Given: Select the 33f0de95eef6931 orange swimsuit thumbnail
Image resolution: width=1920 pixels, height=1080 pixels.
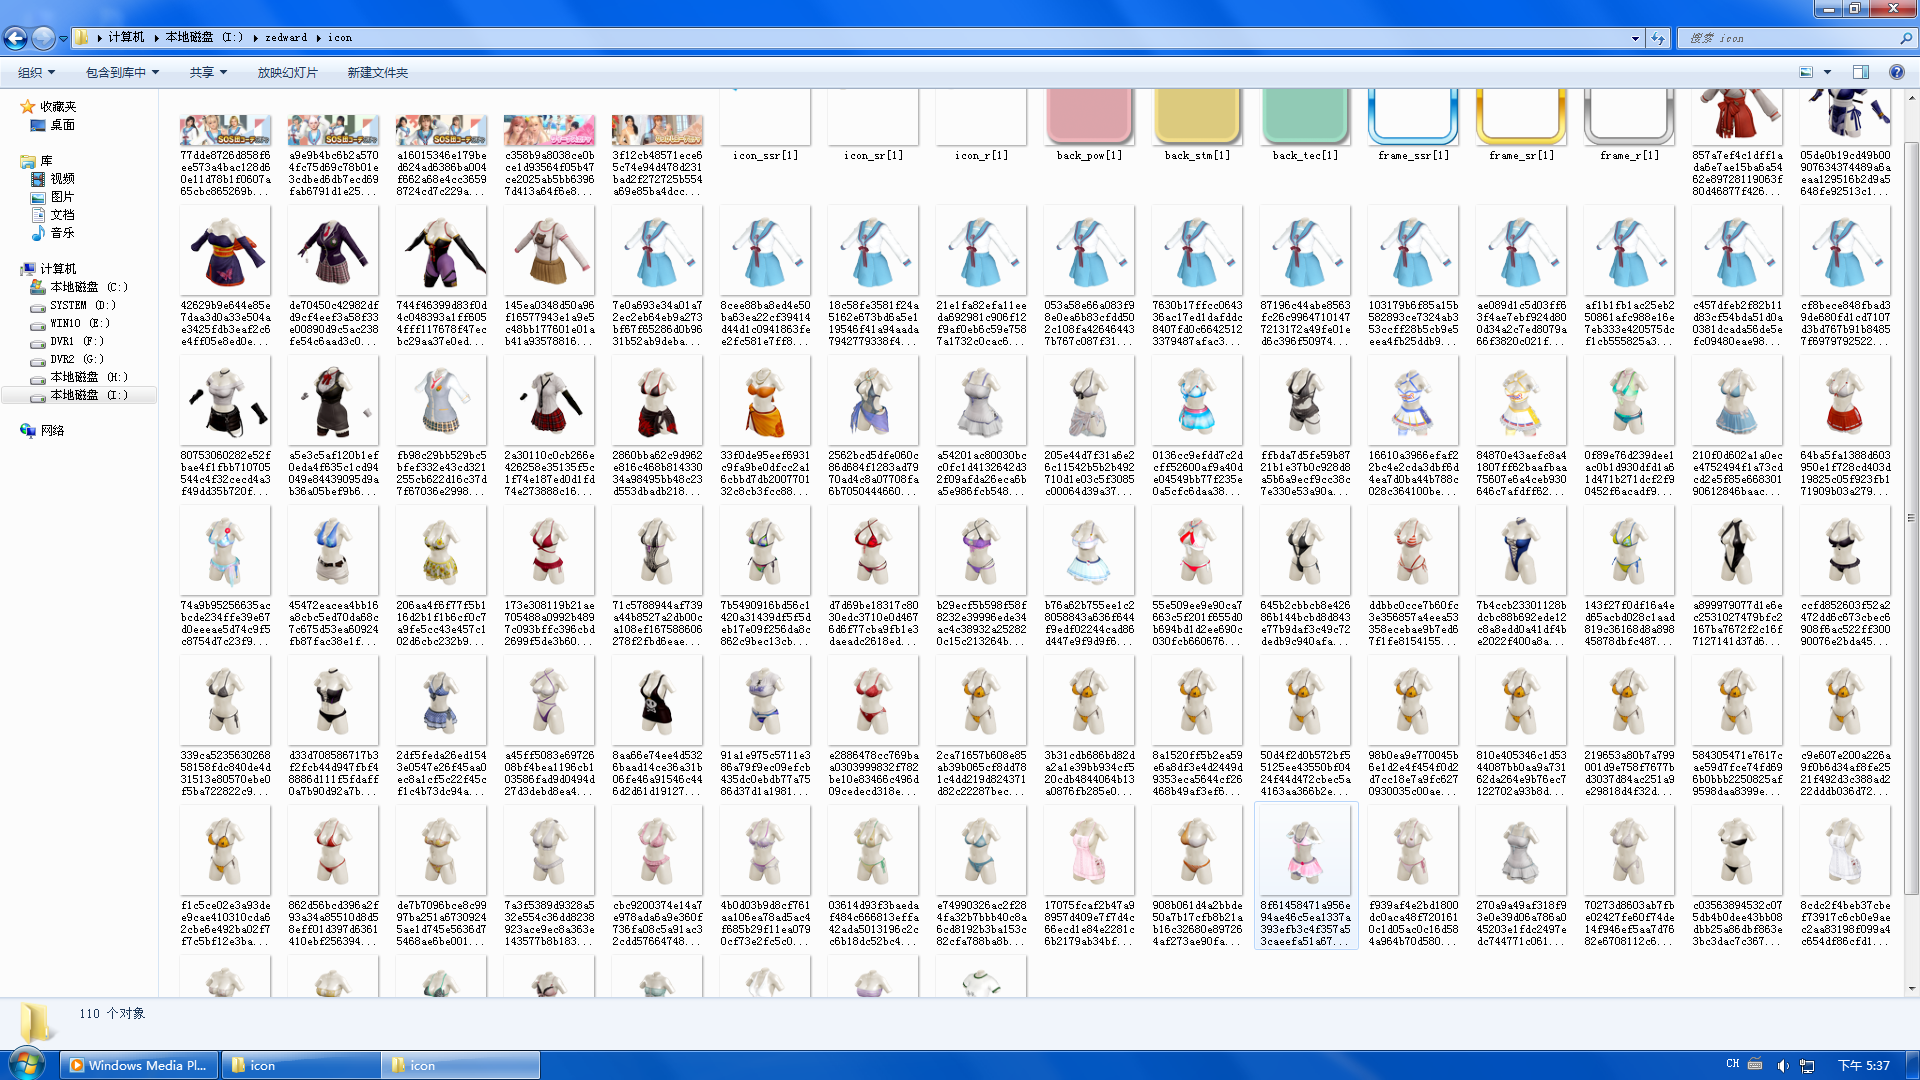Looking at the screenshot, I should (x=765, y=400).
